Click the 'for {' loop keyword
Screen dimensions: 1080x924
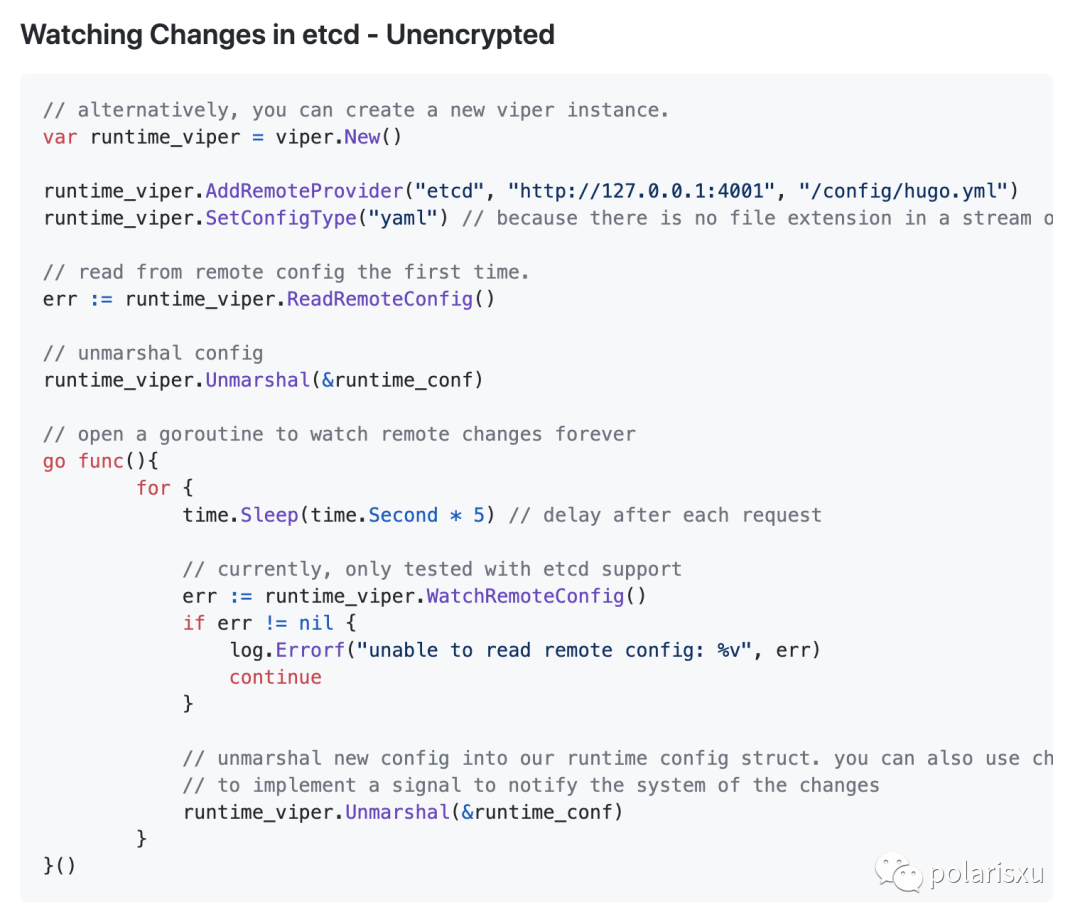[x=165, y=487]
